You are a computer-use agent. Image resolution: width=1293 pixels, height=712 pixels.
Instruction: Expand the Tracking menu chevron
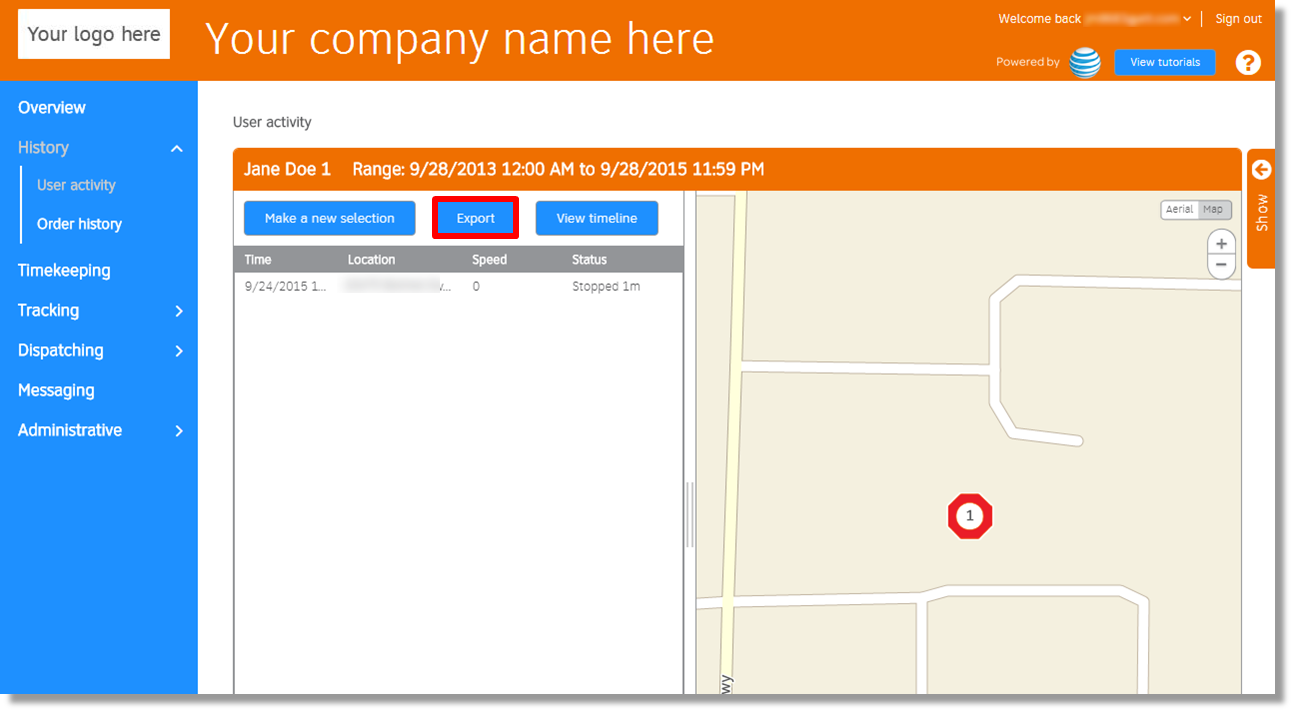click(x=179, y=311)
